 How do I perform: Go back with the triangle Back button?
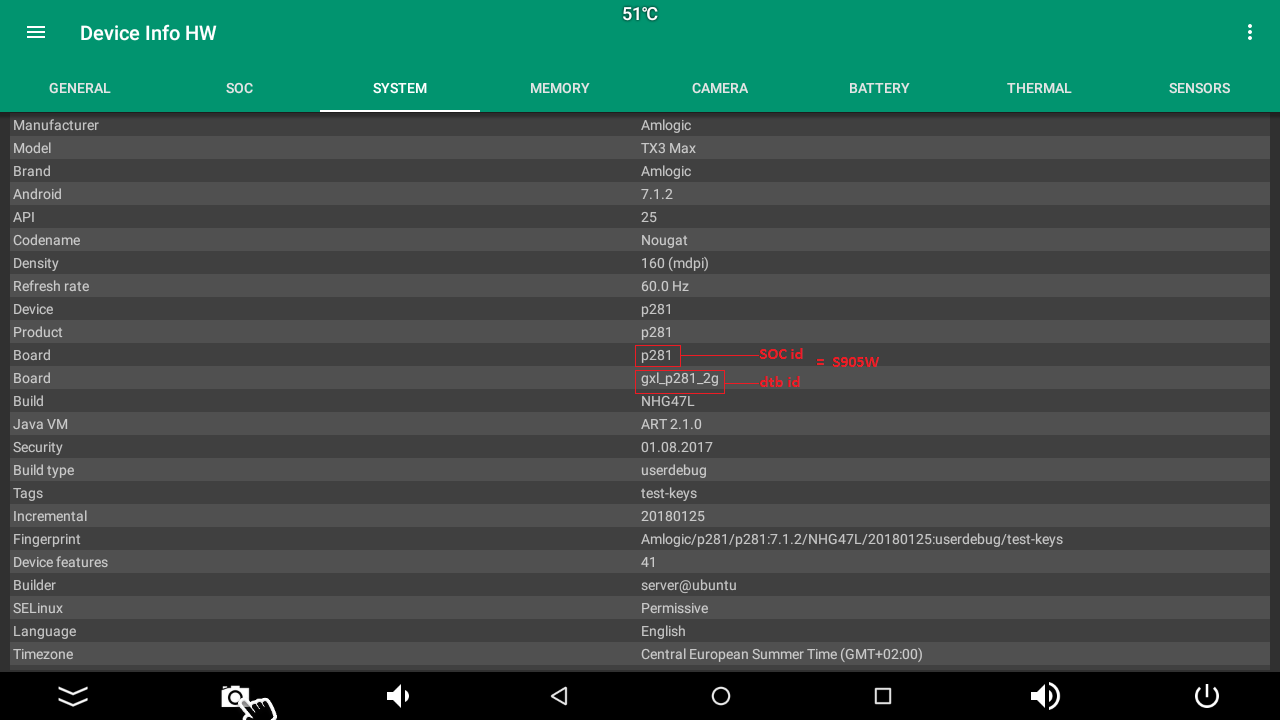tap(559, 696)
